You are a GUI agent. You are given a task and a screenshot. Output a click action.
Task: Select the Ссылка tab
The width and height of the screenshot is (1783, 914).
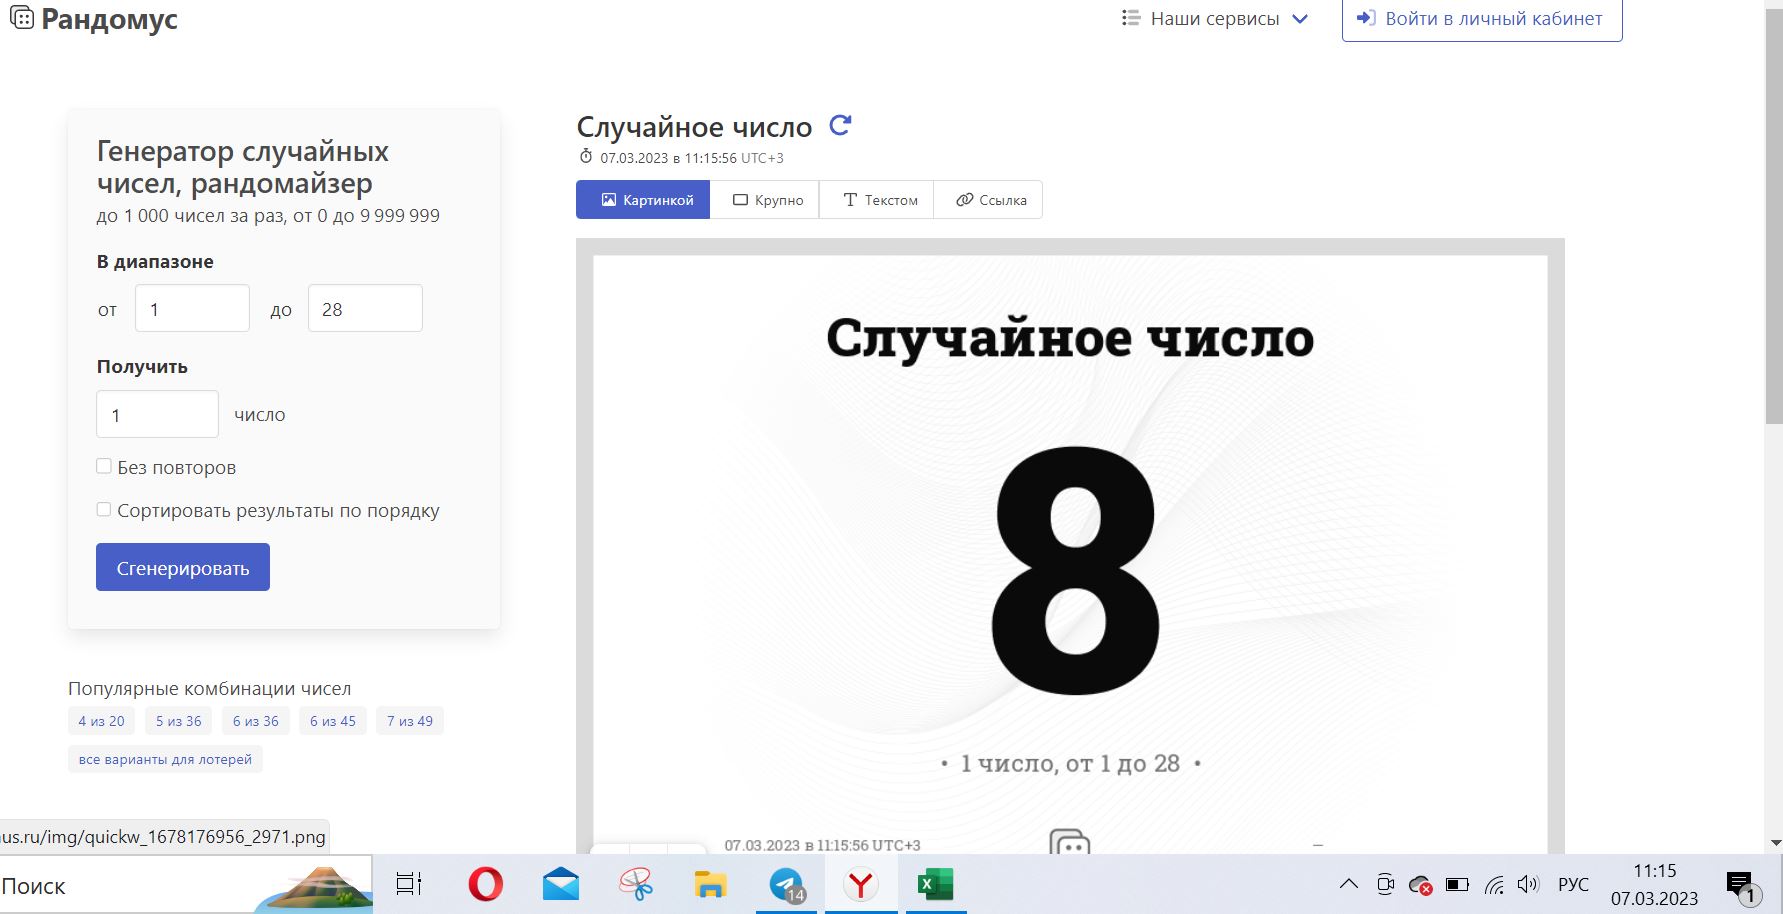pos(990,200)
